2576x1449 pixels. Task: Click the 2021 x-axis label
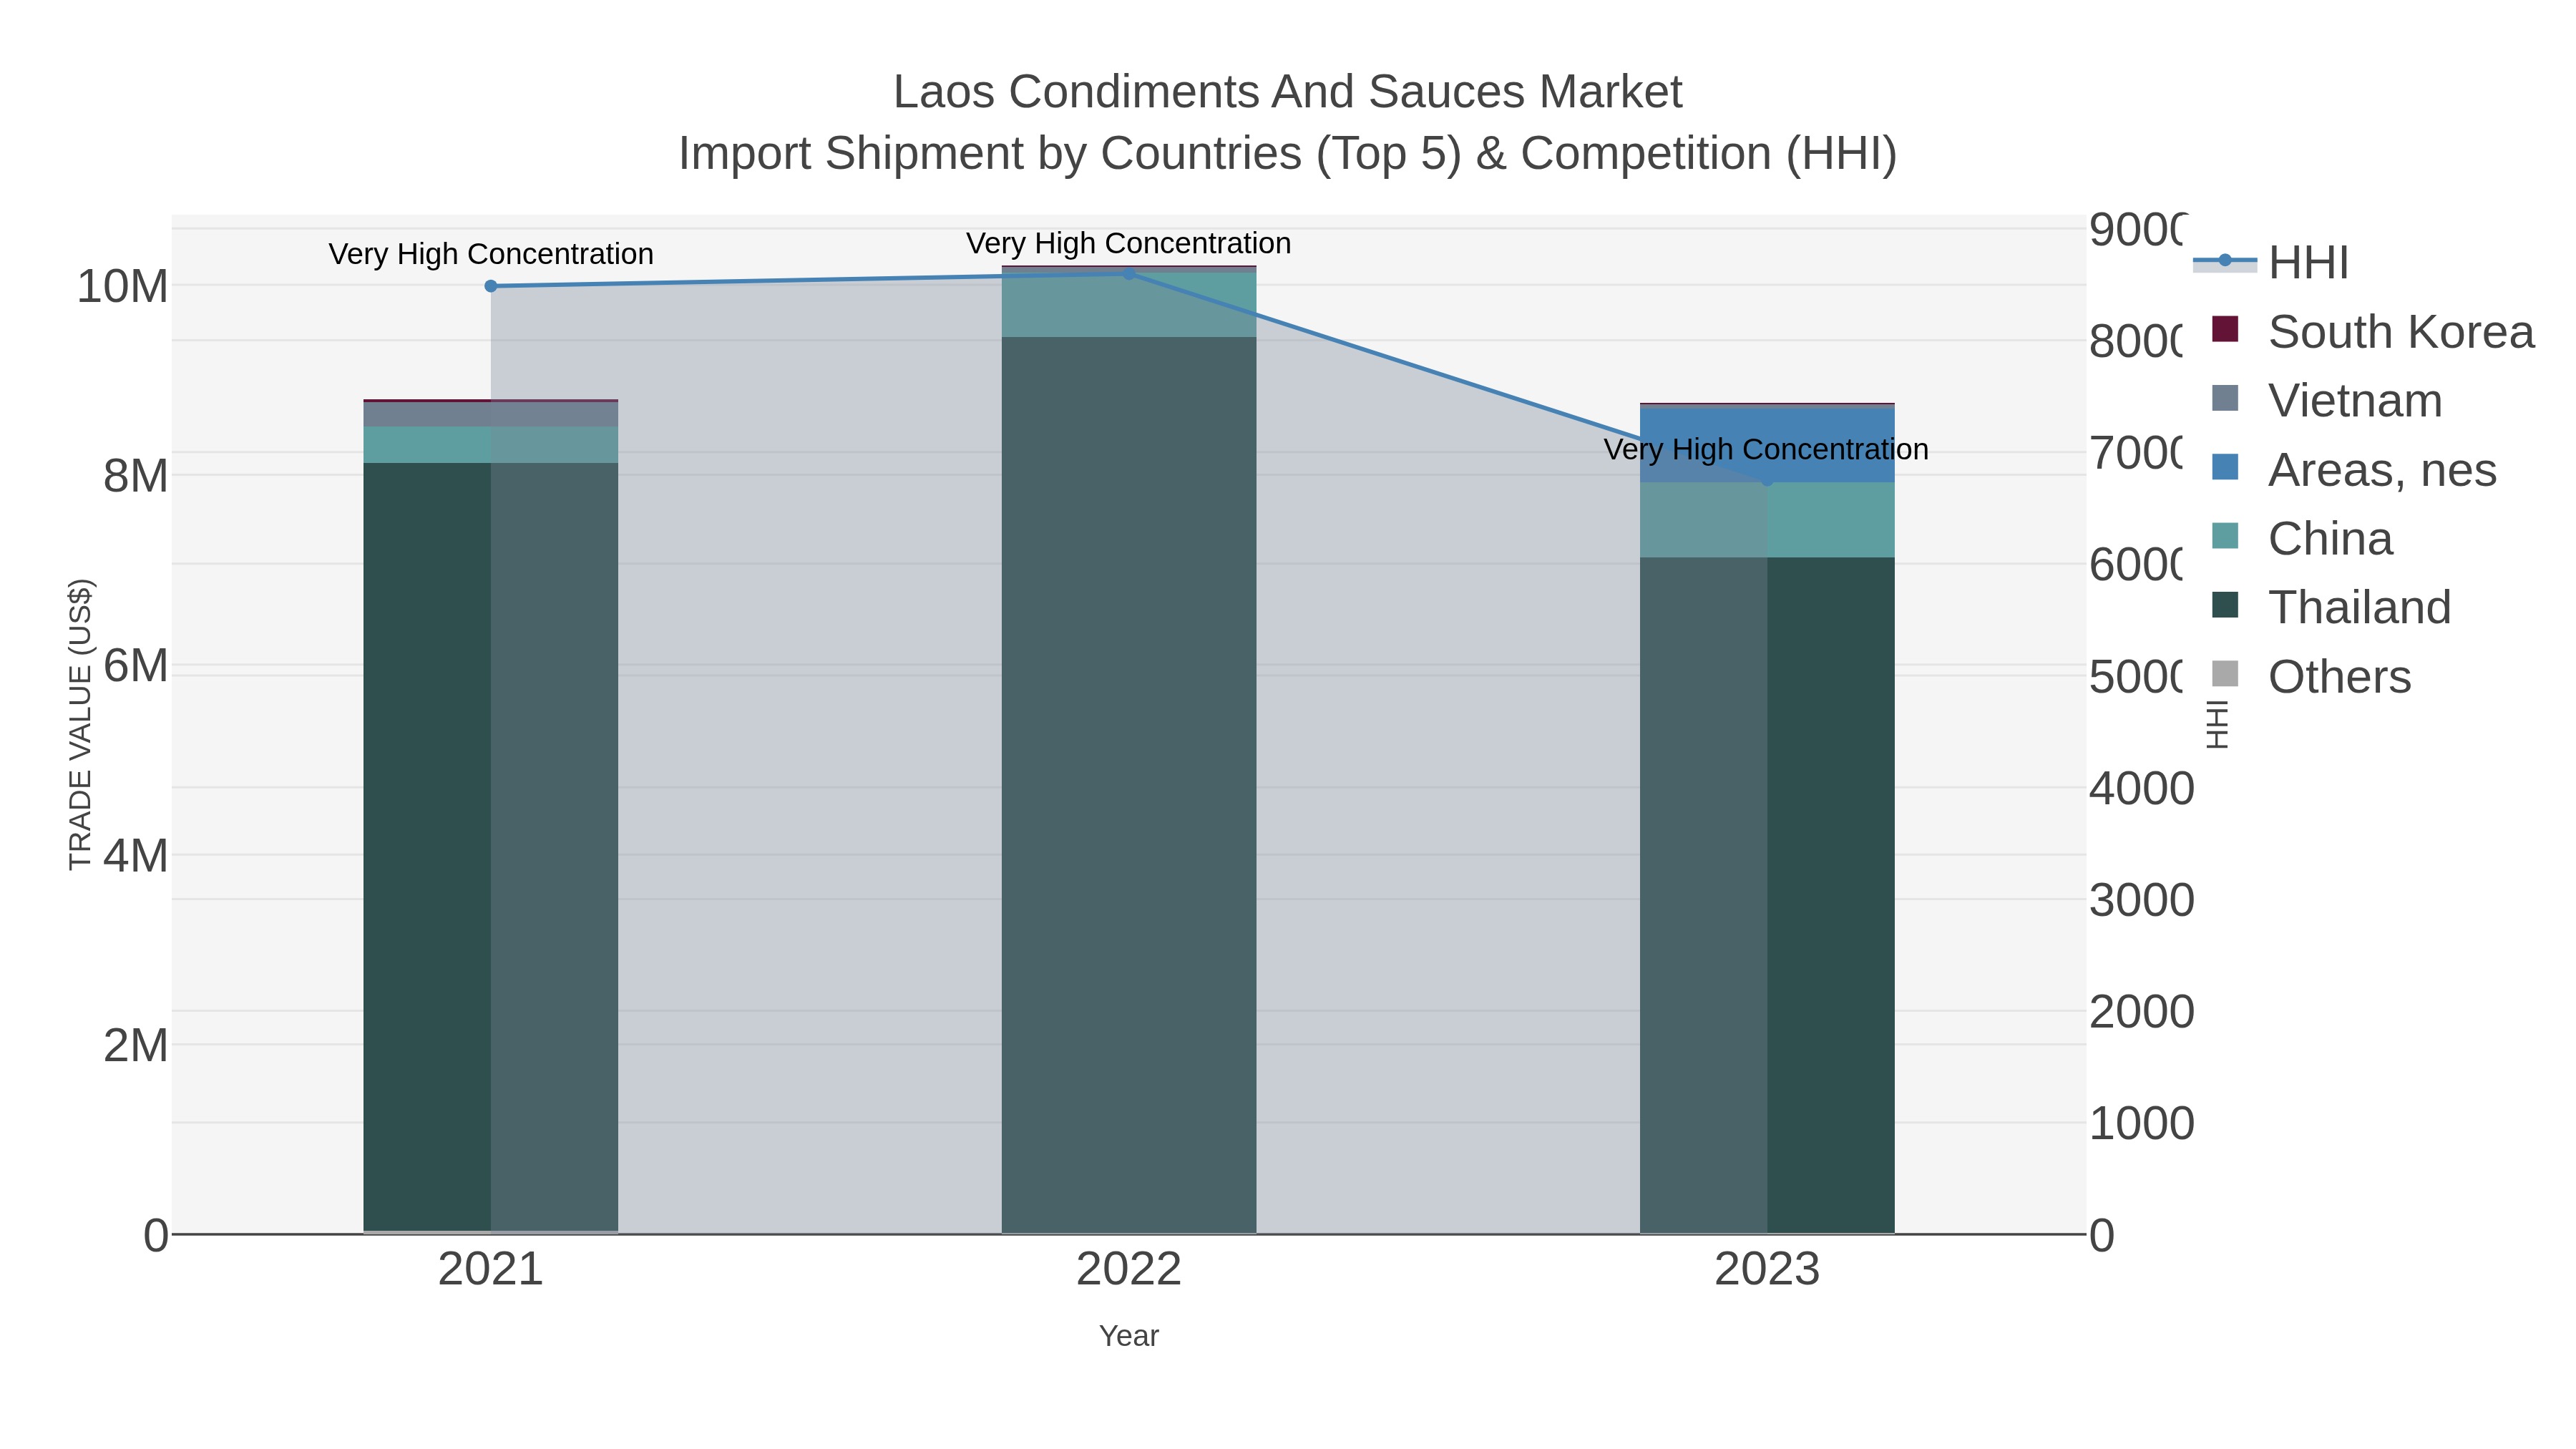[491, 1270]
